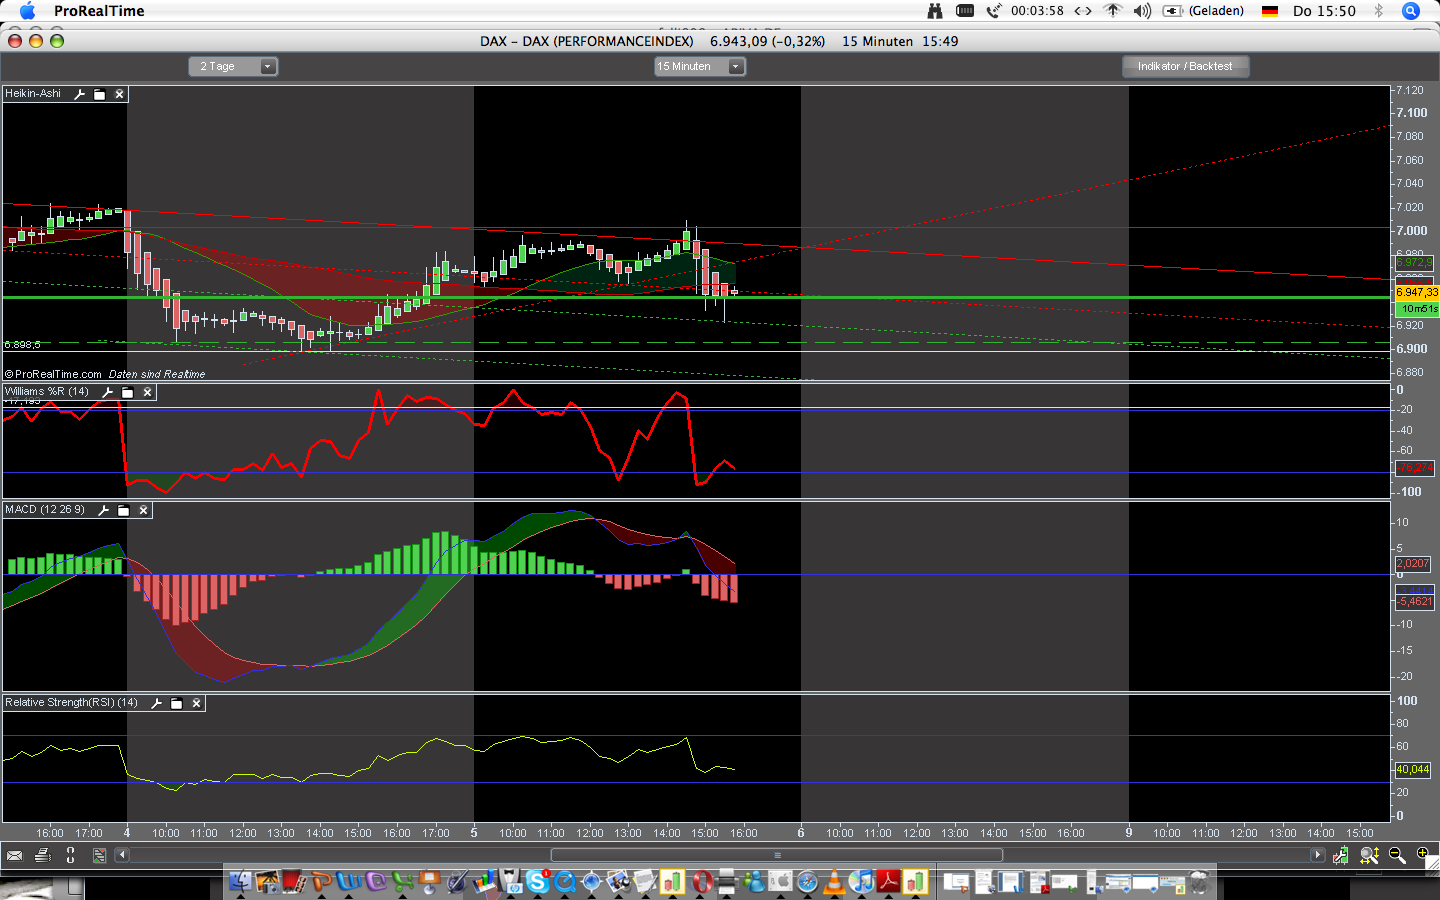Remove the Relative Strength (RSI) panel
Screen dimensions: 1440x900
(196, 703)
